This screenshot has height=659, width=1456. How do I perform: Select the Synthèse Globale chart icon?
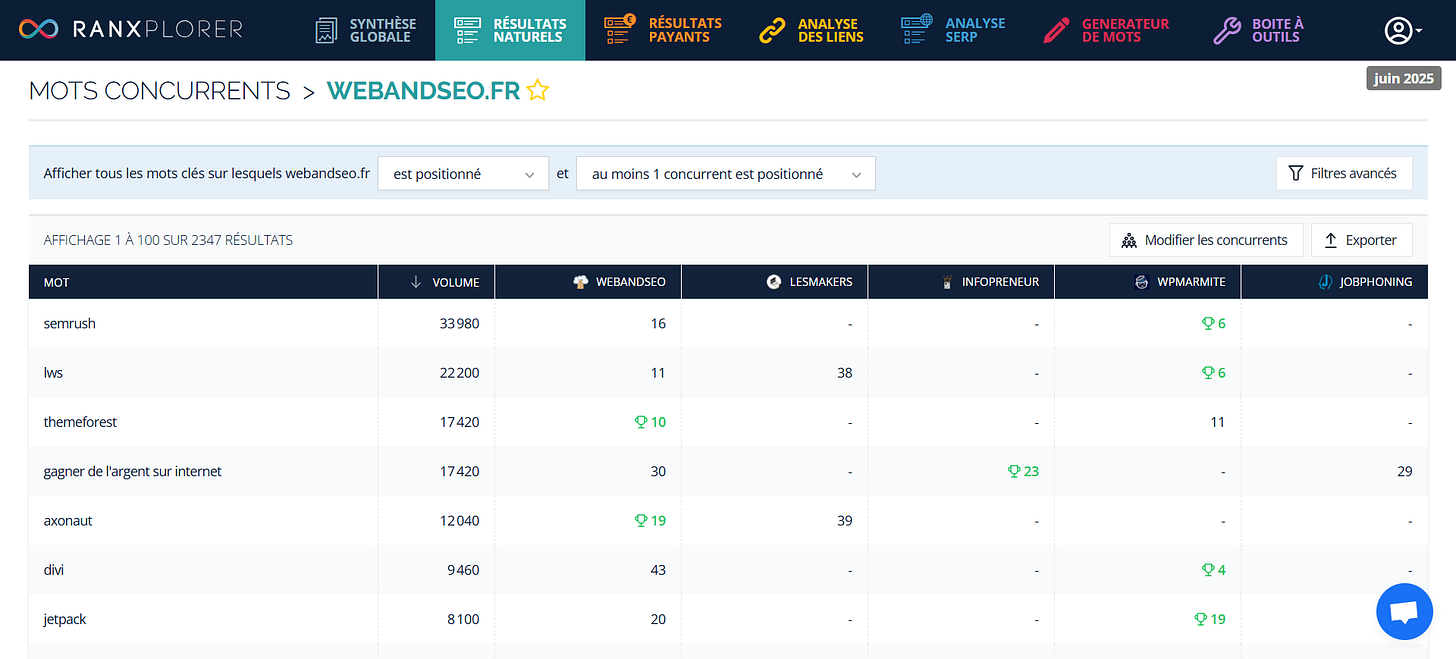click(x=326, y=30)
